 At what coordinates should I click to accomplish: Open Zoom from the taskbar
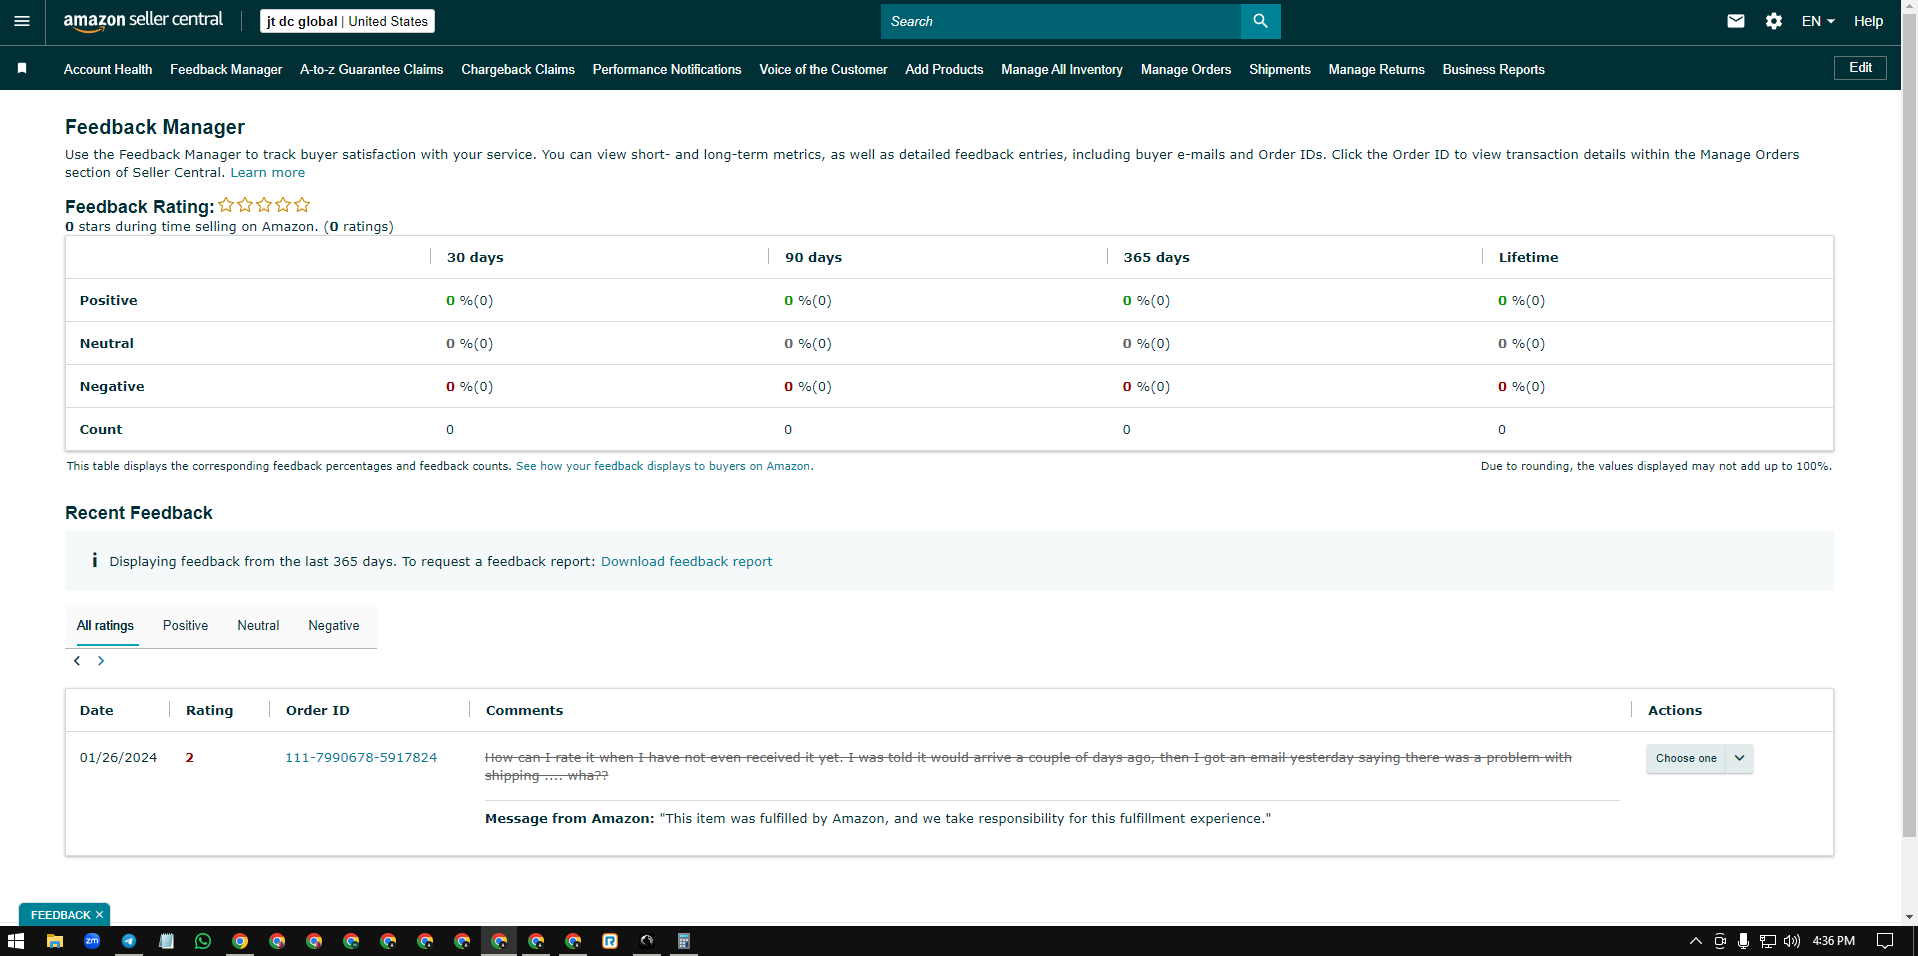(x=92, y=941)
